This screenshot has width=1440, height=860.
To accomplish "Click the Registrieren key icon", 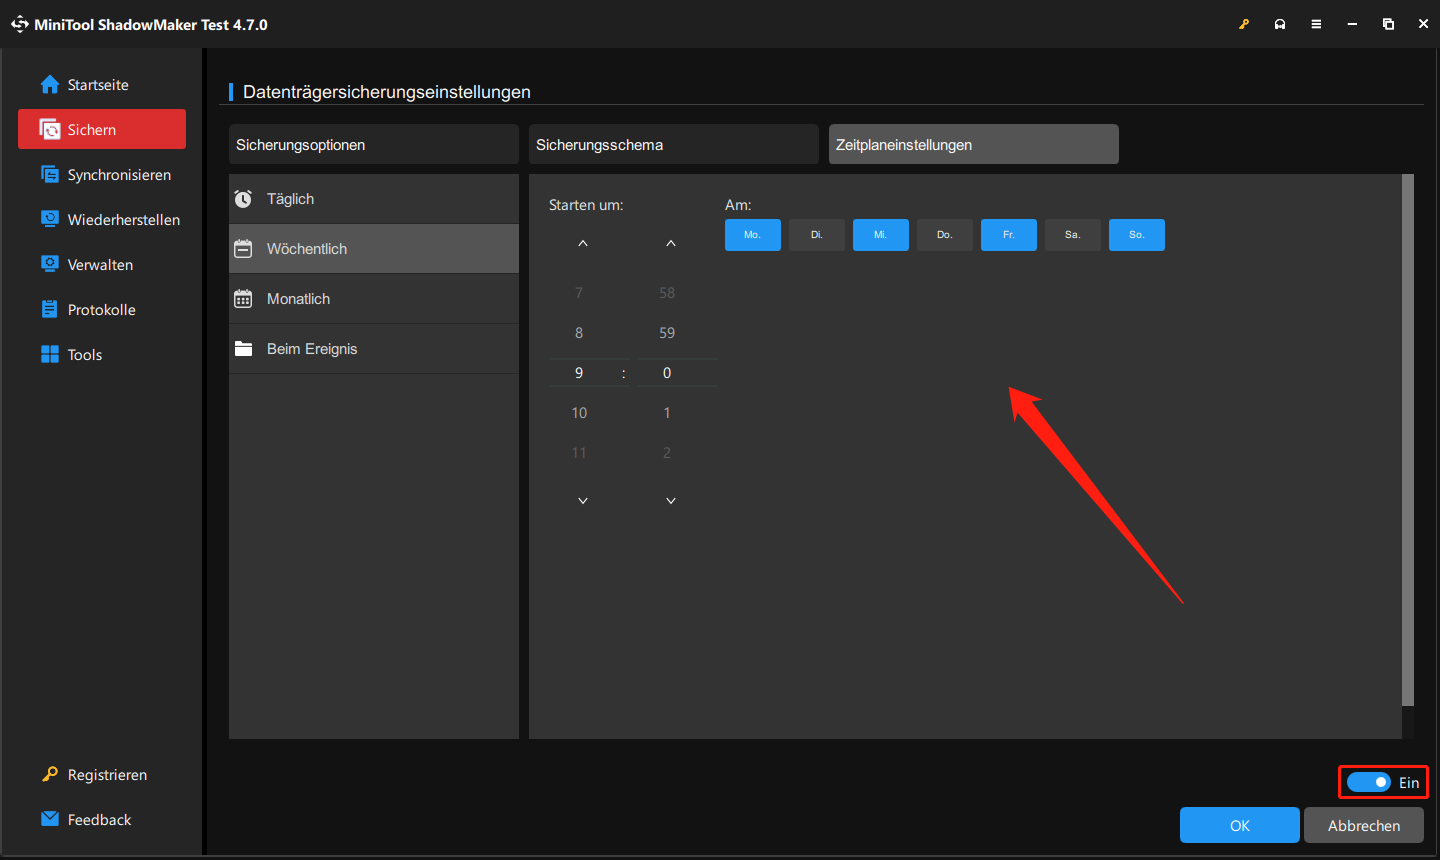I will 50,774.
